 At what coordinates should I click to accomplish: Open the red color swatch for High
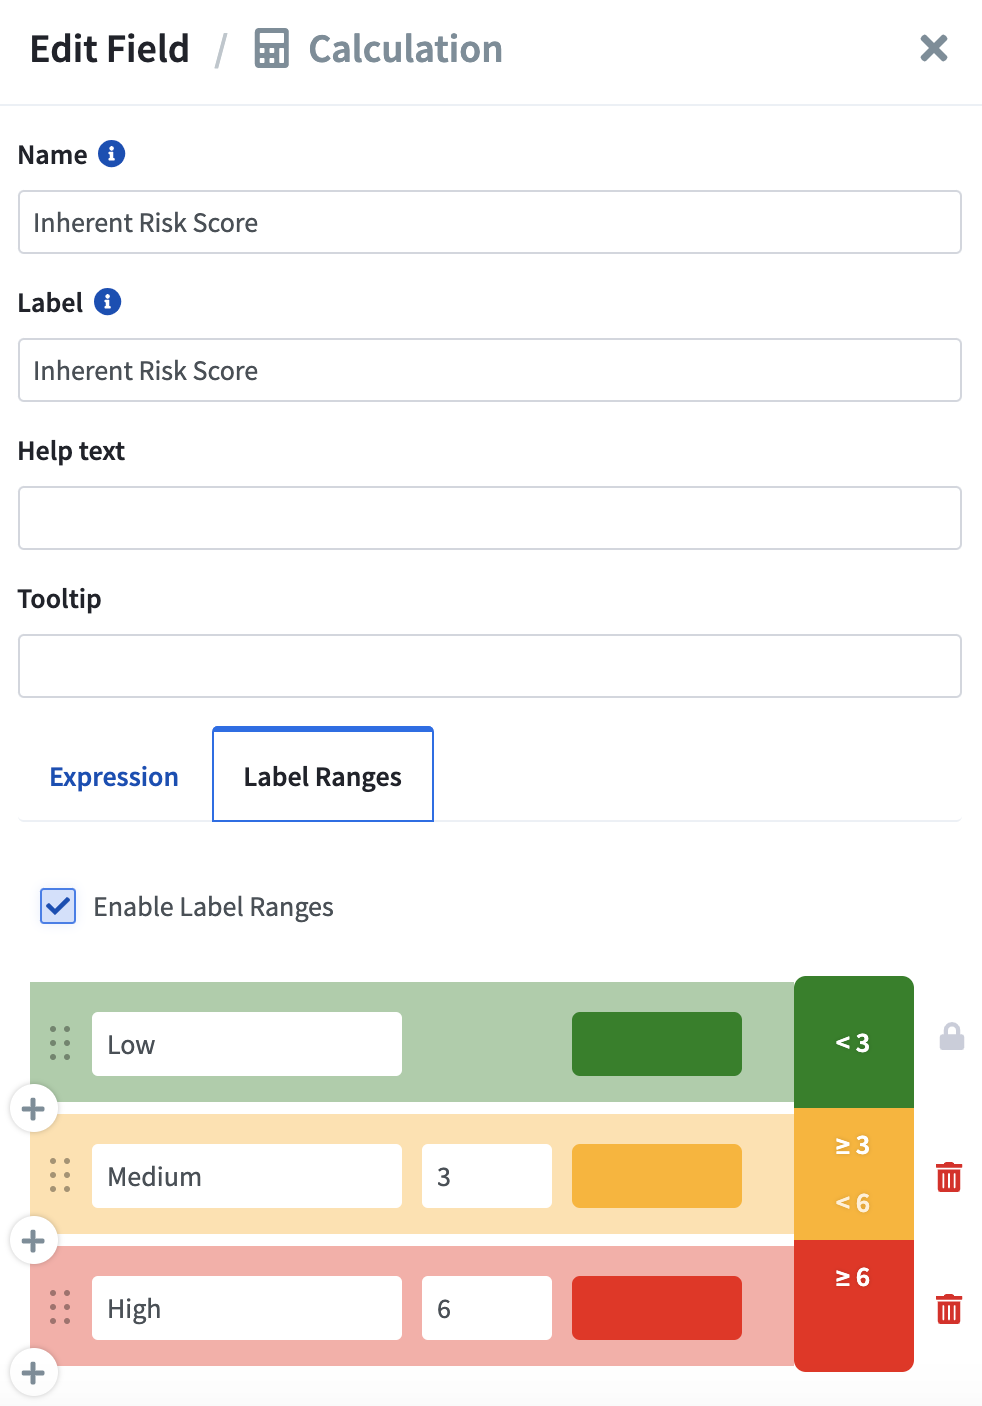point(657,1308)
